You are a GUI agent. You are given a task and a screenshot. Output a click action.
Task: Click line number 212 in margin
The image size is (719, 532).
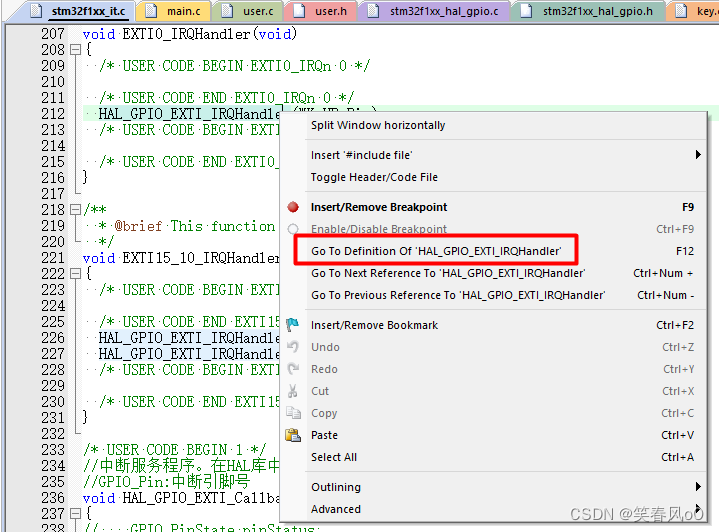[x=53, y=114]
